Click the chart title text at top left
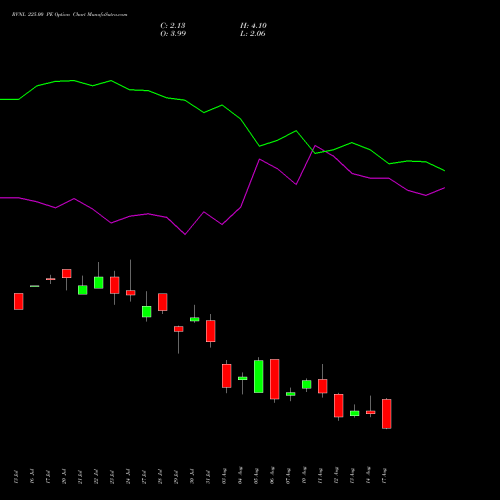This screenshot has width=500, height=500. (69, 15)
